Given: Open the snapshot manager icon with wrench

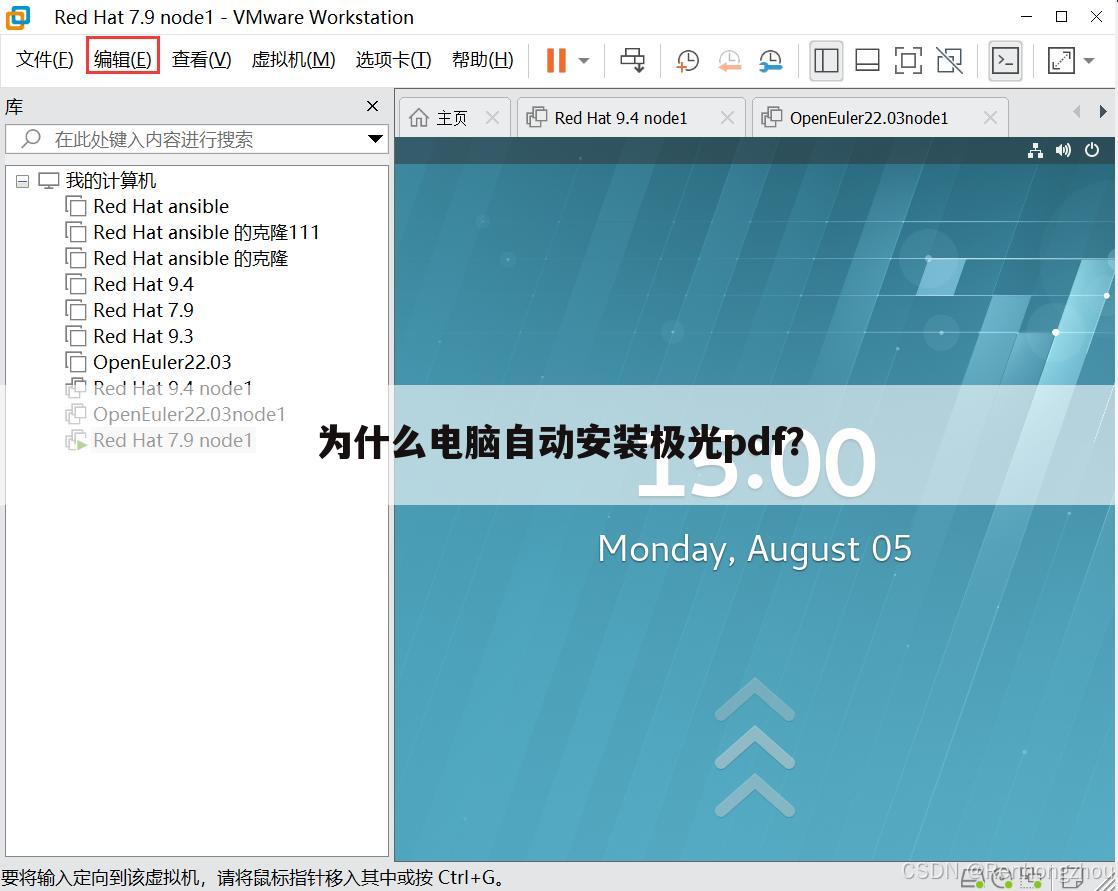Looking at the screenshot, I should (x=771, y=60).
